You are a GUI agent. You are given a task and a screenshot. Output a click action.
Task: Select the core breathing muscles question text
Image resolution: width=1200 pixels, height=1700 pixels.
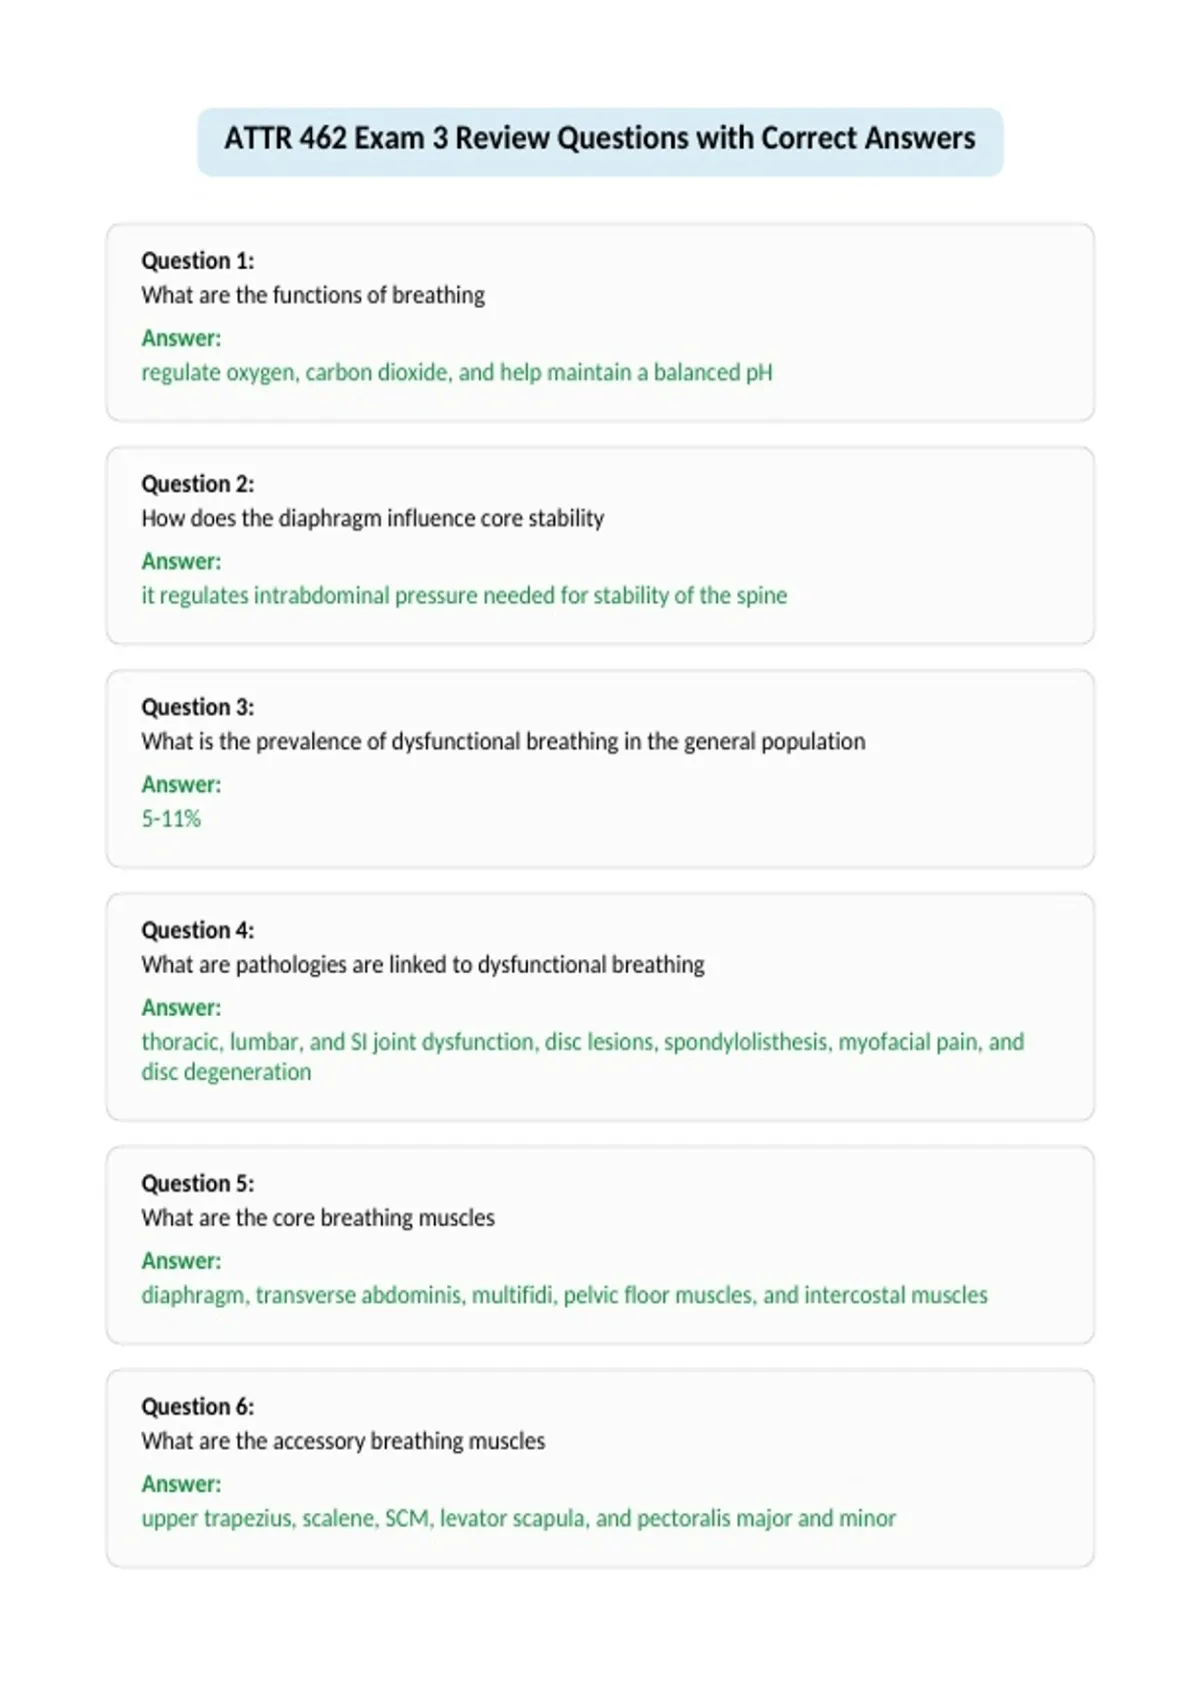(x=318, y=1218)
